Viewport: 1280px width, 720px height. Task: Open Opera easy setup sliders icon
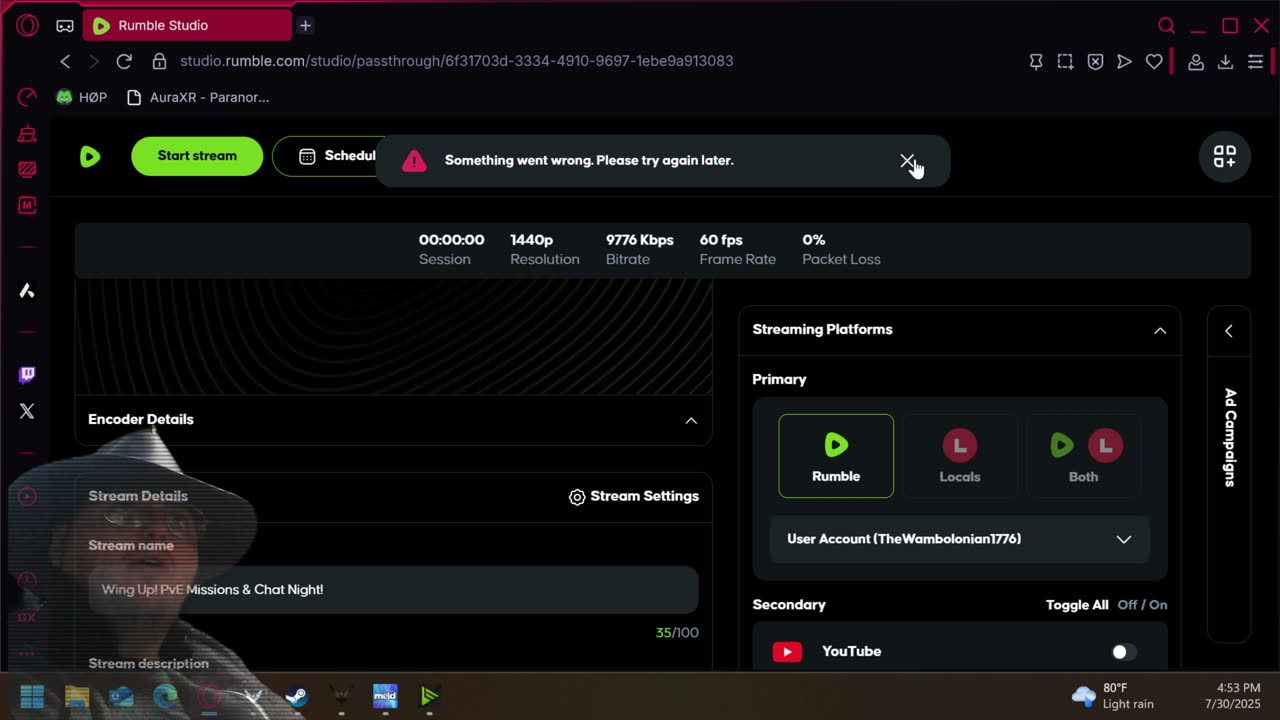pos(1255,62)
